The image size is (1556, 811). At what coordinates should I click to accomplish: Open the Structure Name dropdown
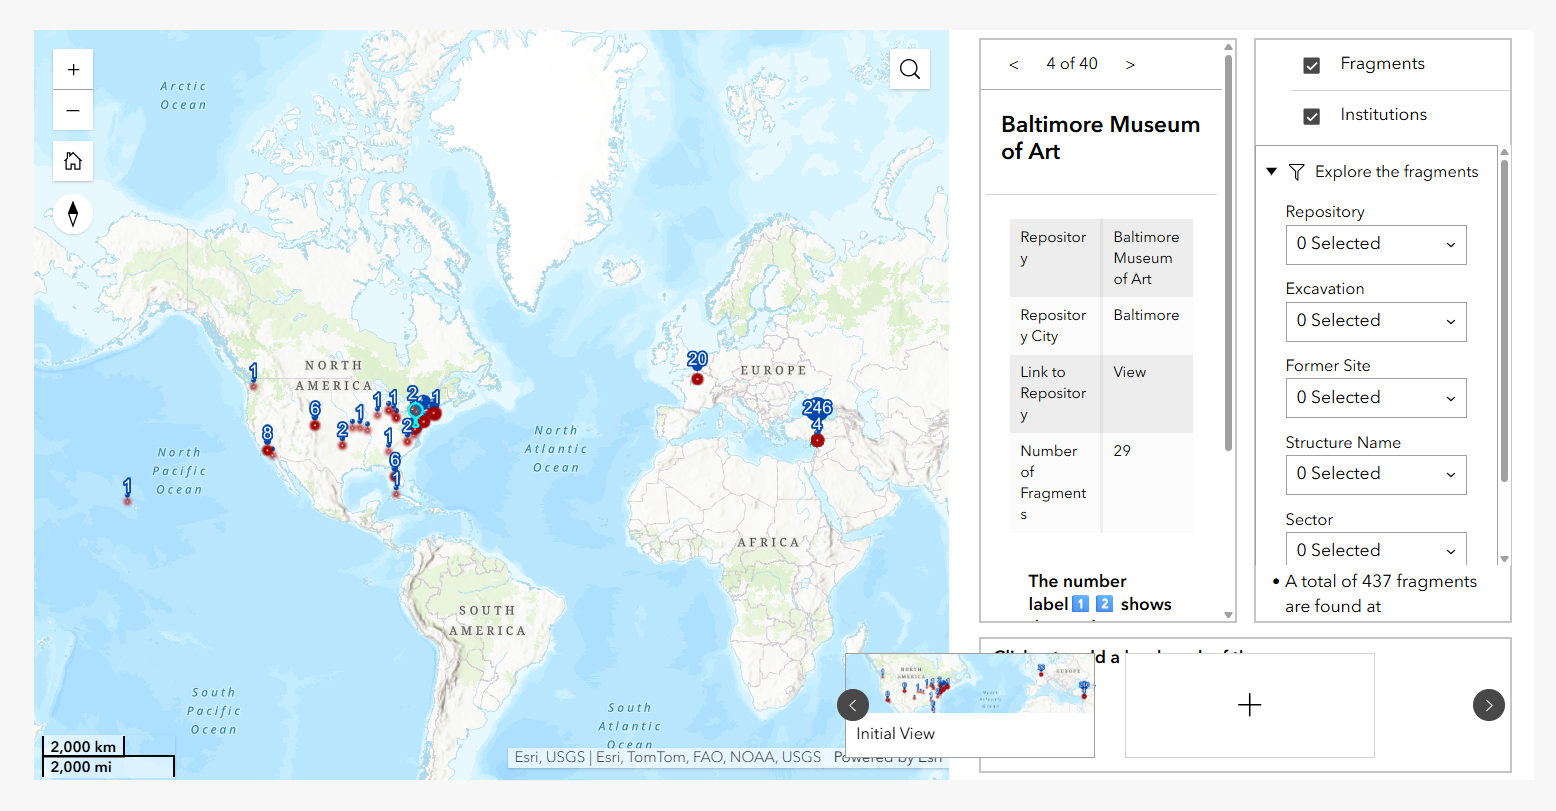(x=1375, y=474)
